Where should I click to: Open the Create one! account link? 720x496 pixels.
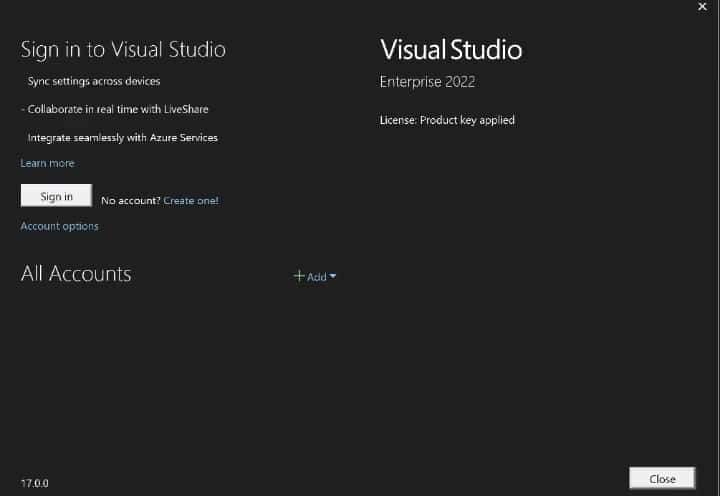click(191, 201)
